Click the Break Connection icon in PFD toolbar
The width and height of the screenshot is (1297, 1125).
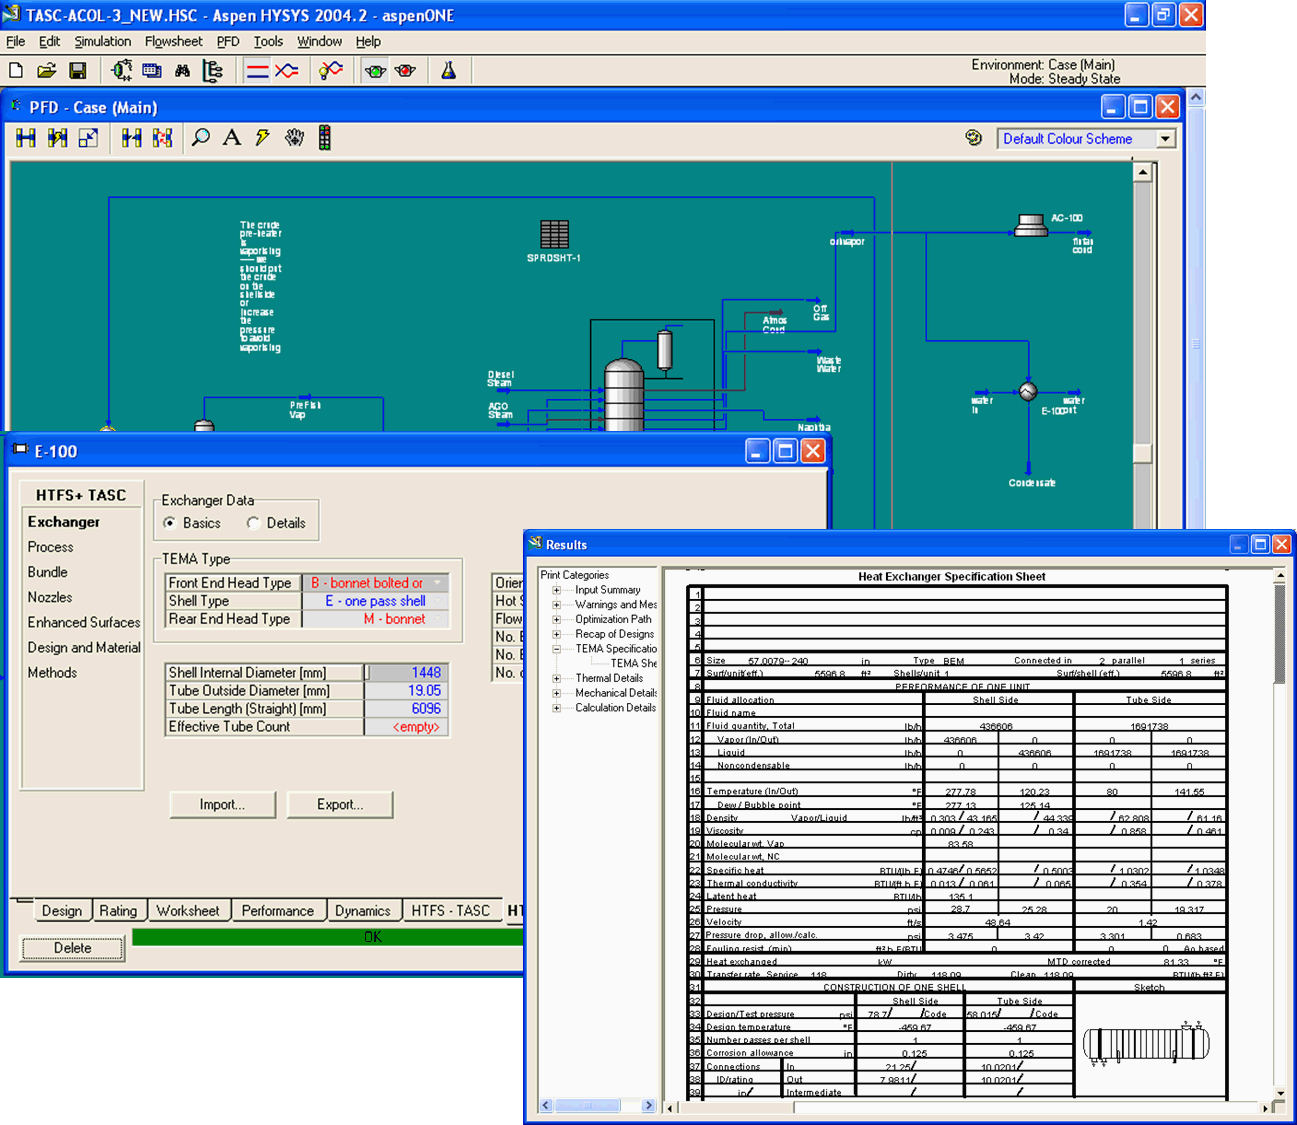point(132,138)
